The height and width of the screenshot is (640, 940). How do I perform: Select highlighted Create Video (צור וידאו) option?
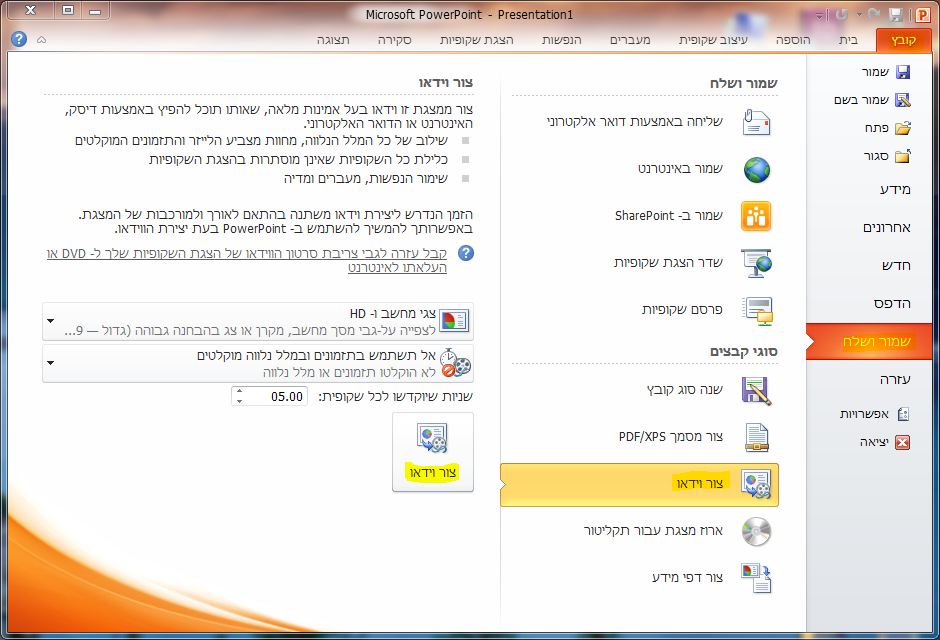pos(640,484)
